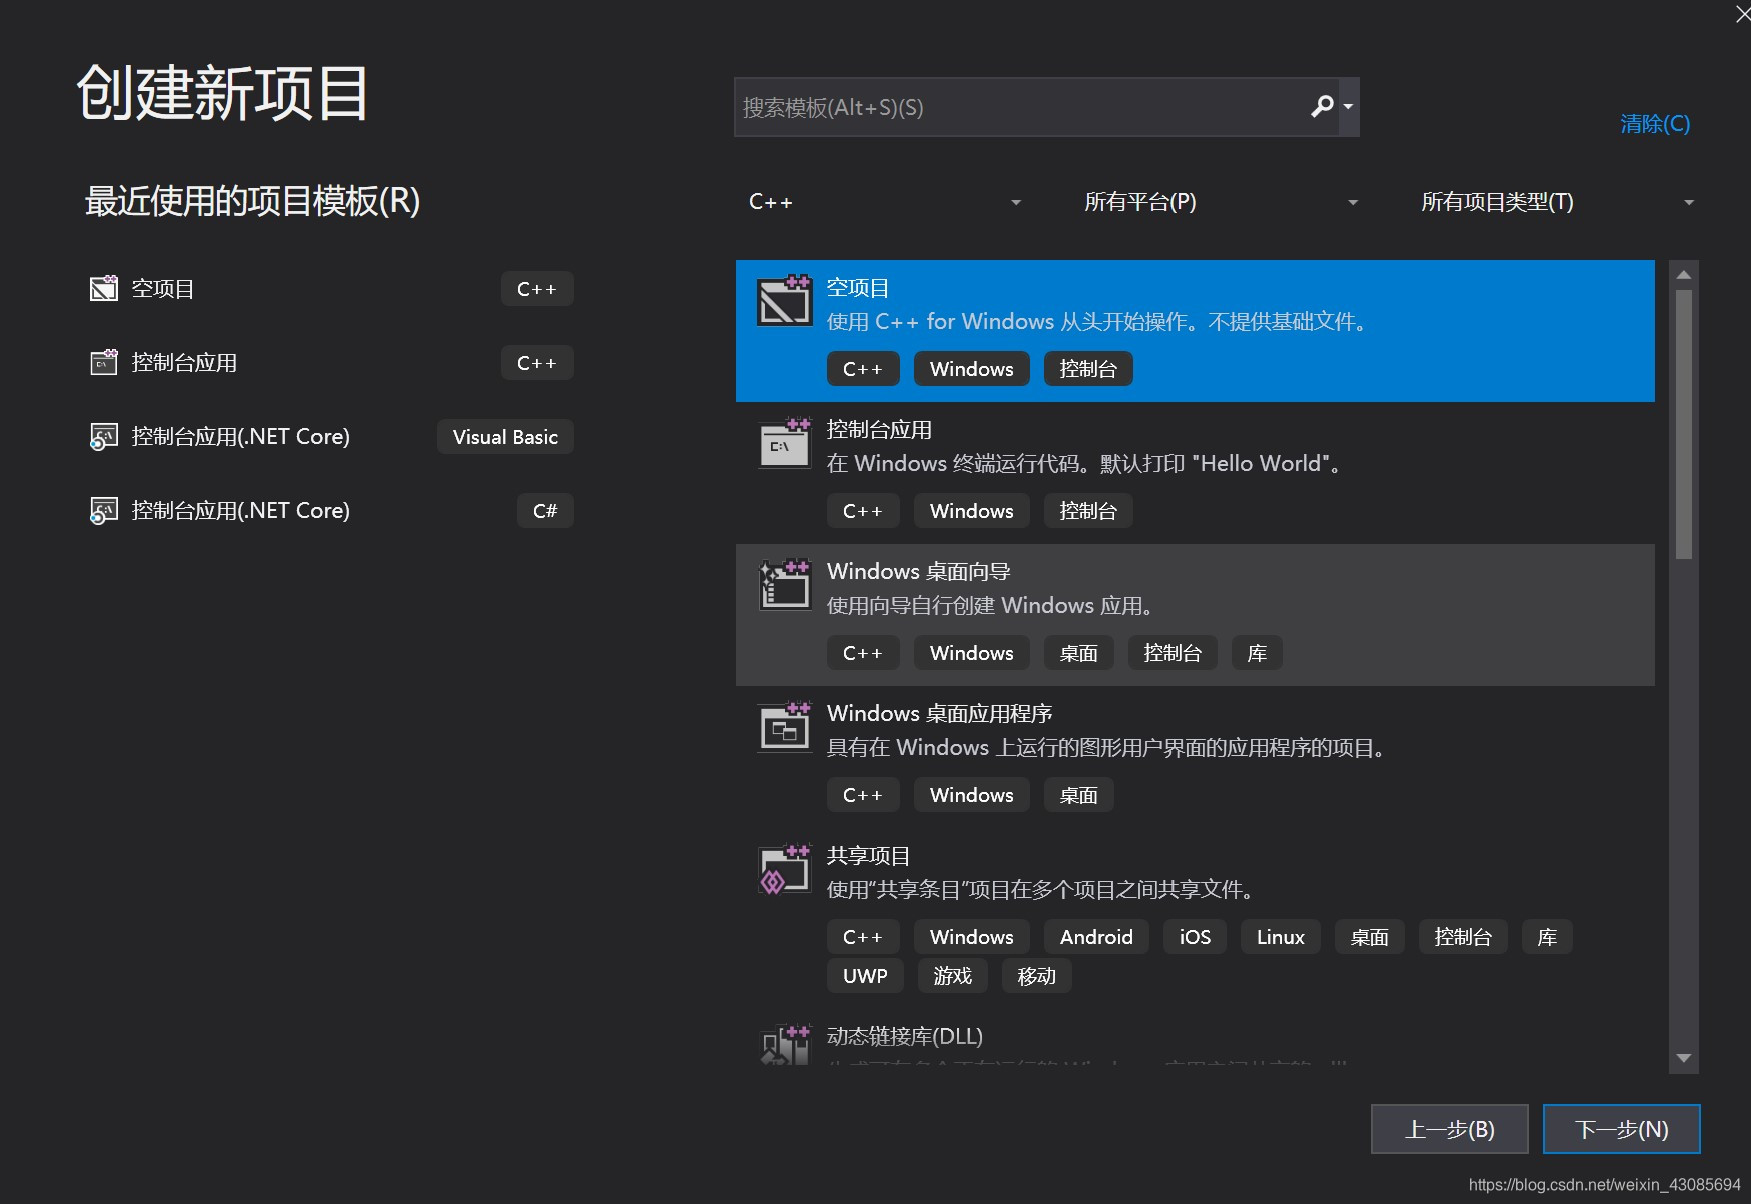Choose the Windows 桌面向导 template title
Image resolution: width=1751 pixels, height=1204 pixels.
point(919,572)
